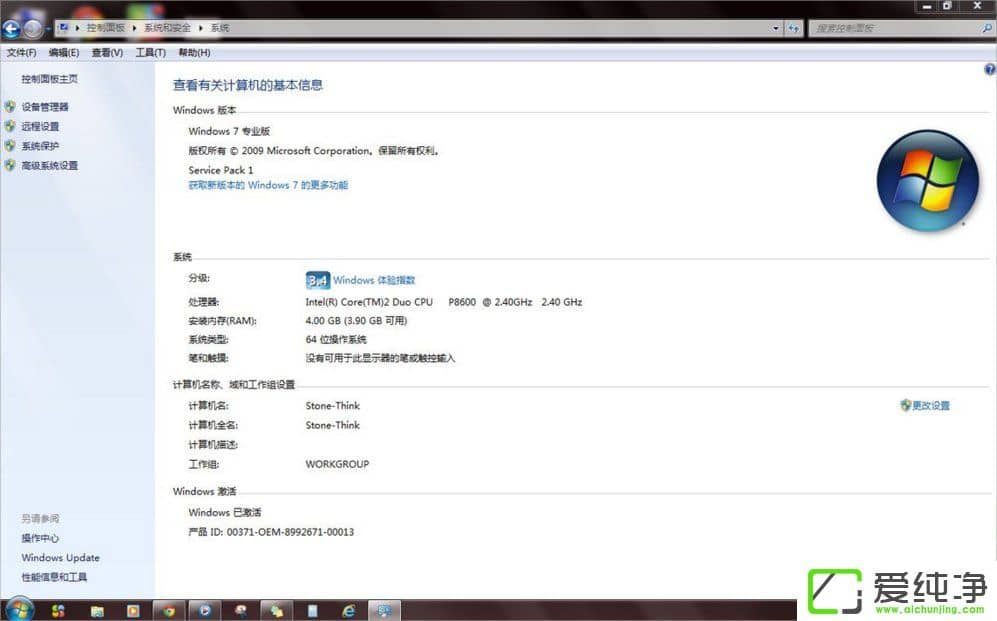Click the Windows 体验指数 link
The height and width of the screenshot is (621, 997).
click(374, 280)
